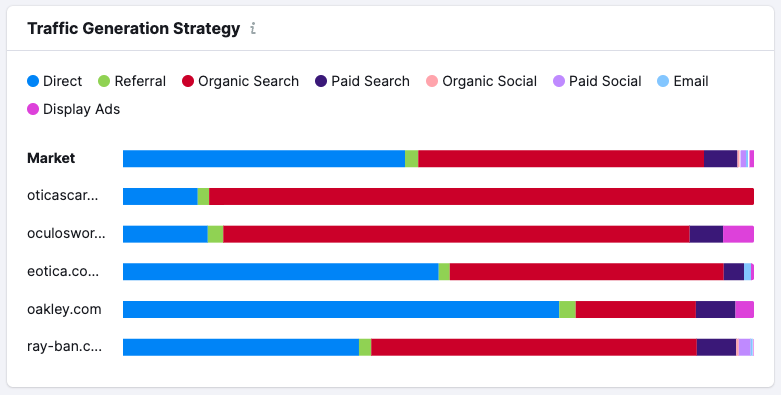Toggle the Paid Search legend item
781x395 pixels.
362,81
